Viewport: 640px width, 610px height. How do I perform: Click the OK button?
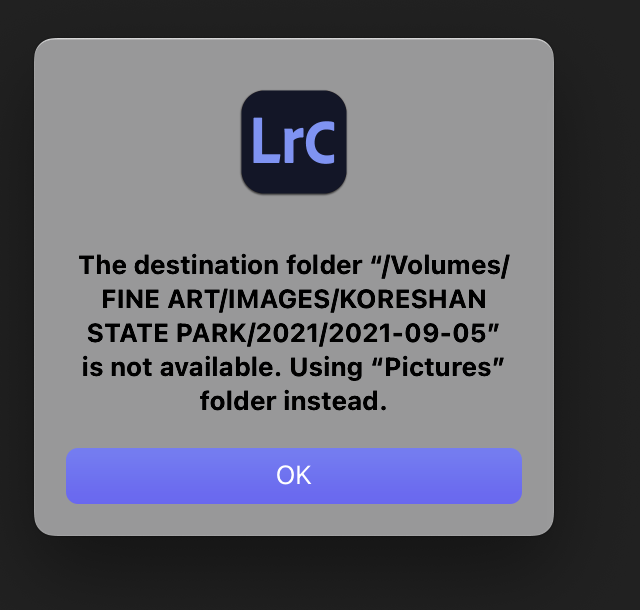294,476
